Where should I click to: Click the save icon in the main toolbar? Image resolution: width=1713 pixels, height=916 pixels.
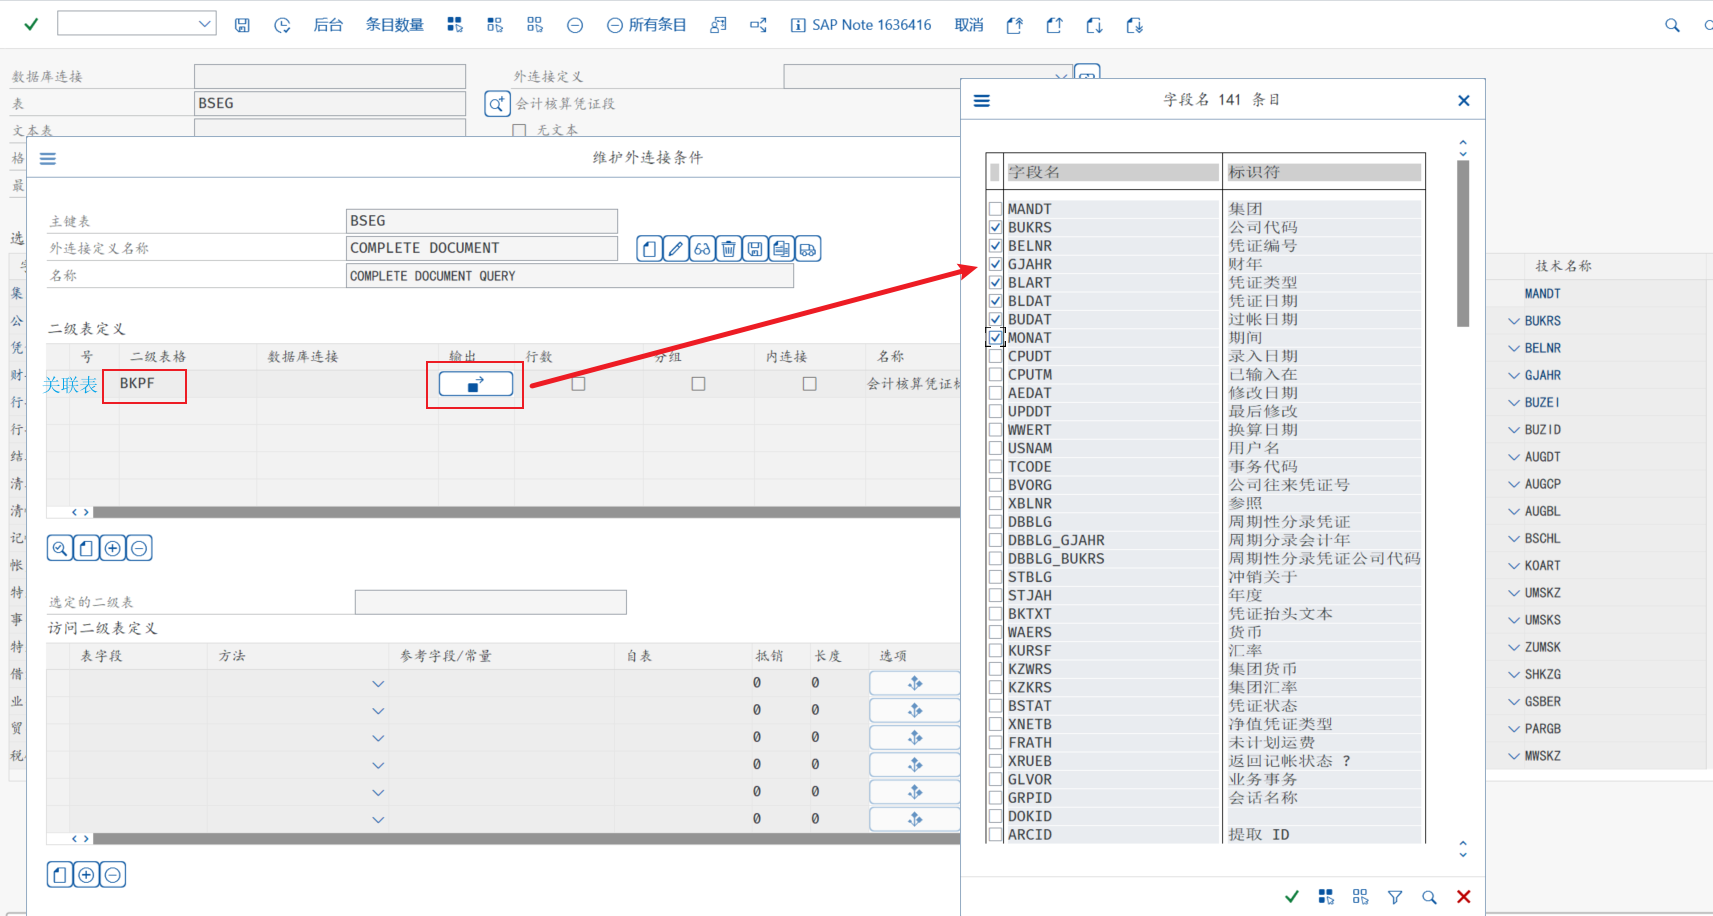click(242, 25)
